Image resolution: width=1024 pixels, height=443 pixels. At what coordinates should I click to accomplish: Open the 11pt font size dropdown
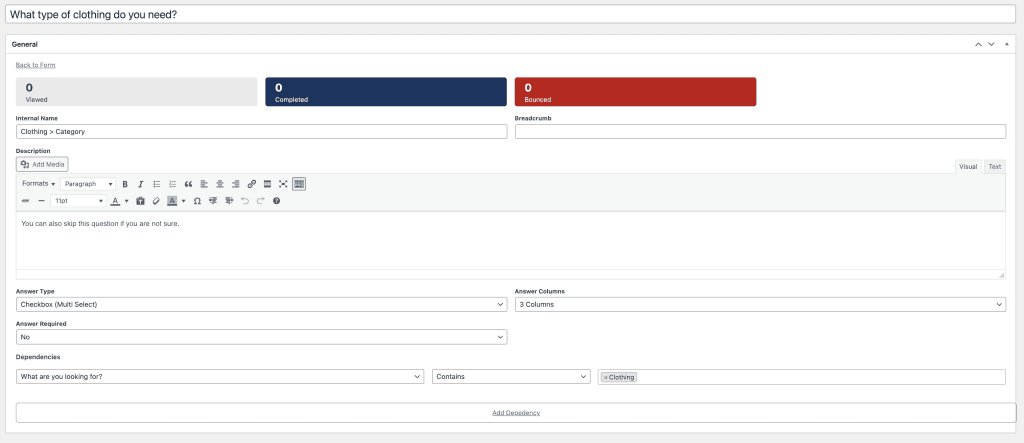click(x=78, y=201)
